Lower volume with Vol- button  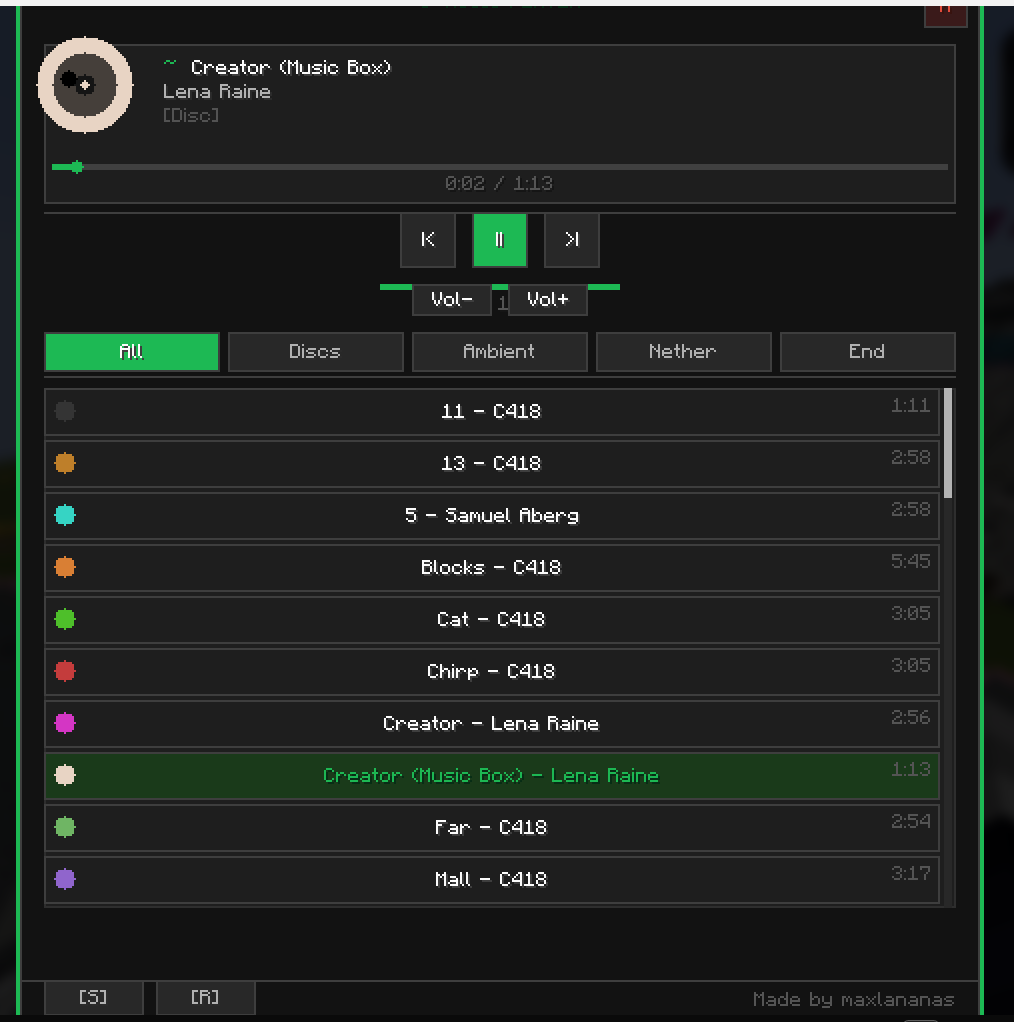tap(452, 300)
